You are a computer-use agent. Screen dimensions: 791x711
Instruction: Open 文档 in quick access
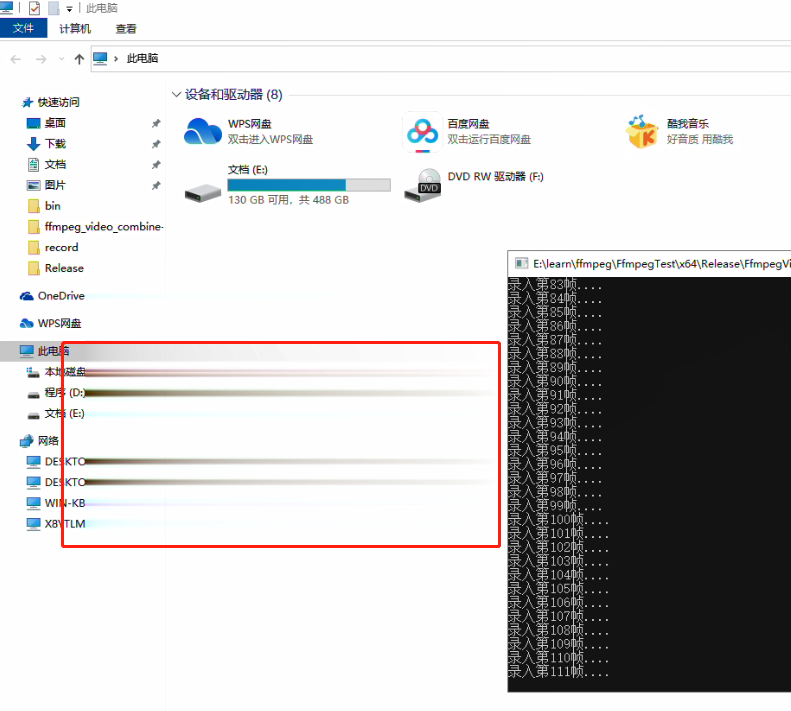(55, 165)
